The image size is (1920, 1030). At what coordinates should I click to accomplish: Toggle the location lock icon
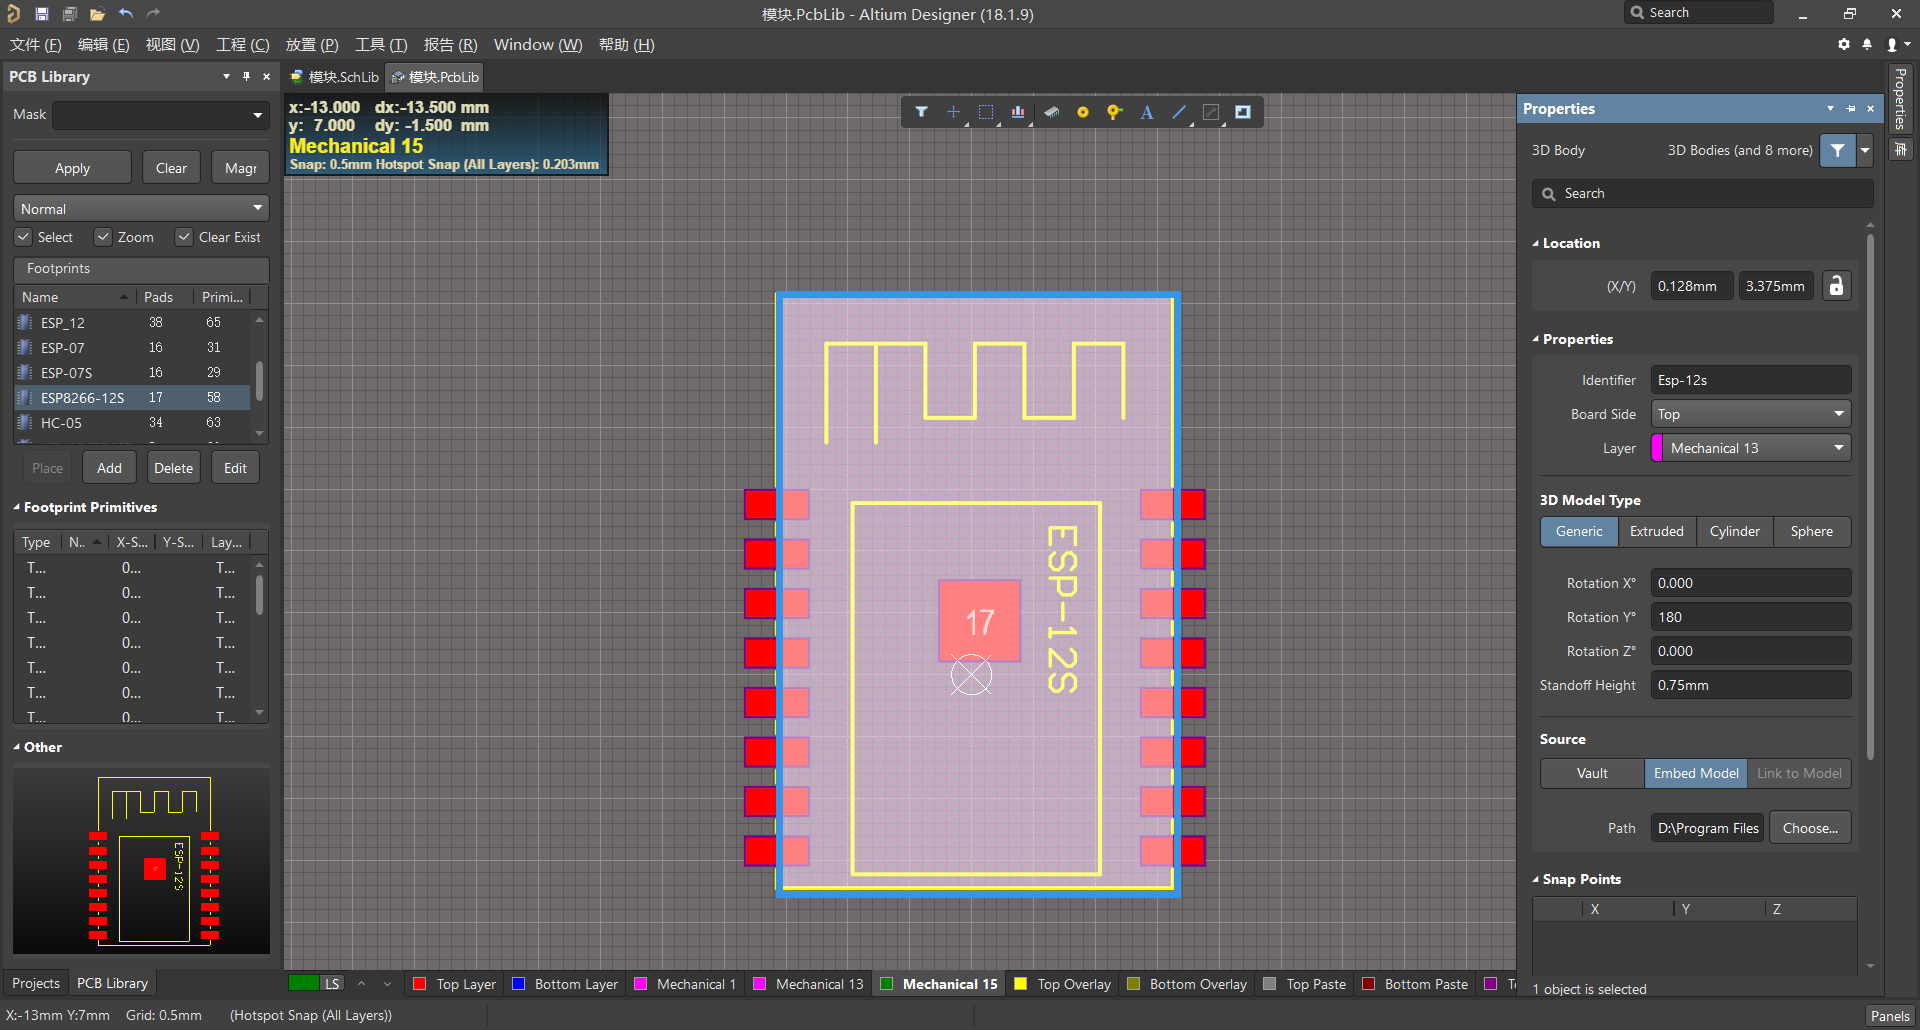pyautogui.click(x=1836, y=286)
